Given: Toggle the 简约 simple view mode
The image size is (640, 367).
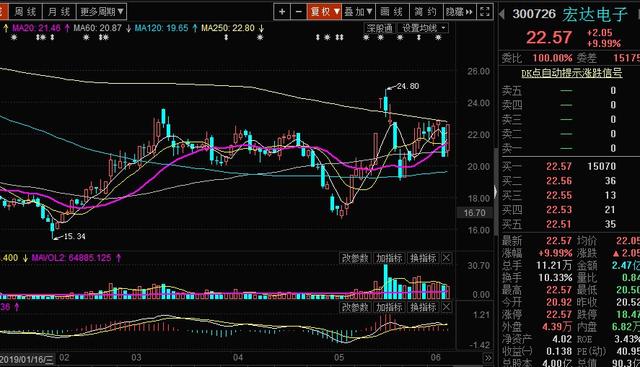Looking at the screenshot, I should 425,12.
